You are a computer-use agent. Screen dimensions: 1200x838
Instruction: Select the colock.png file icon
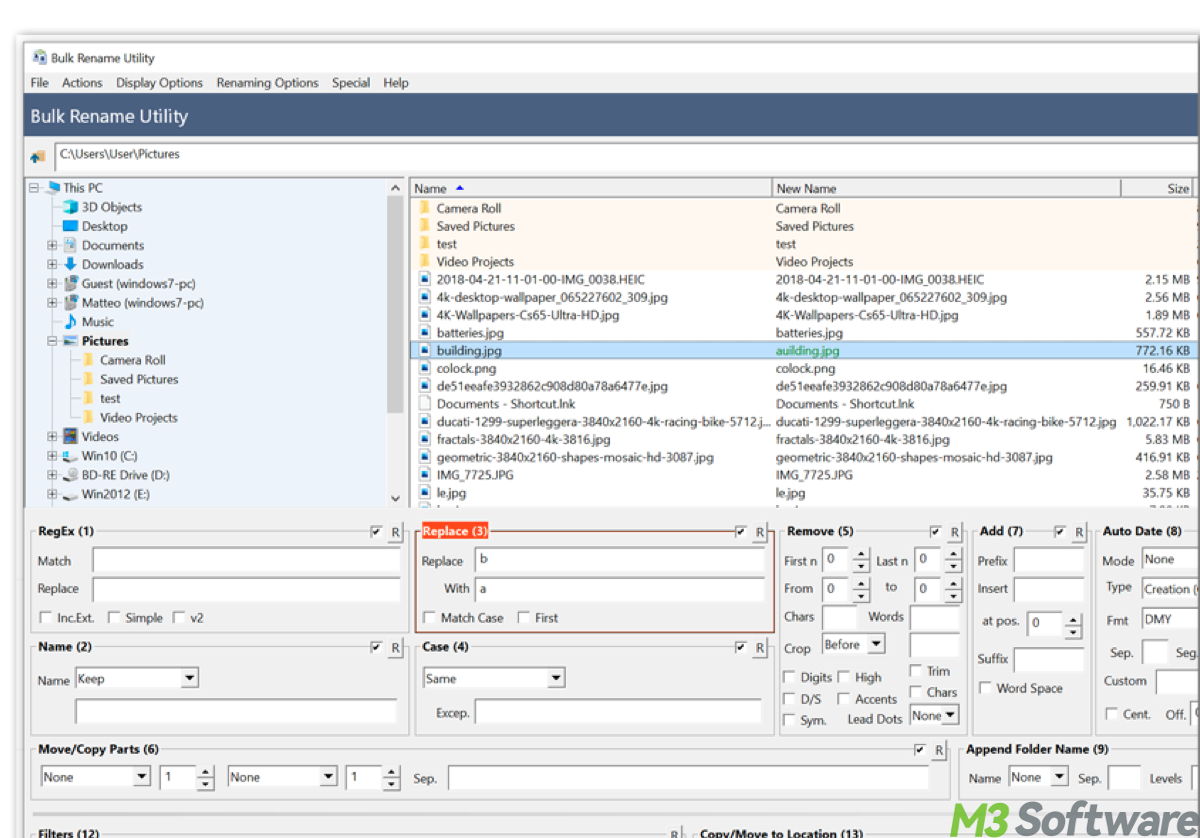point(424,368)
